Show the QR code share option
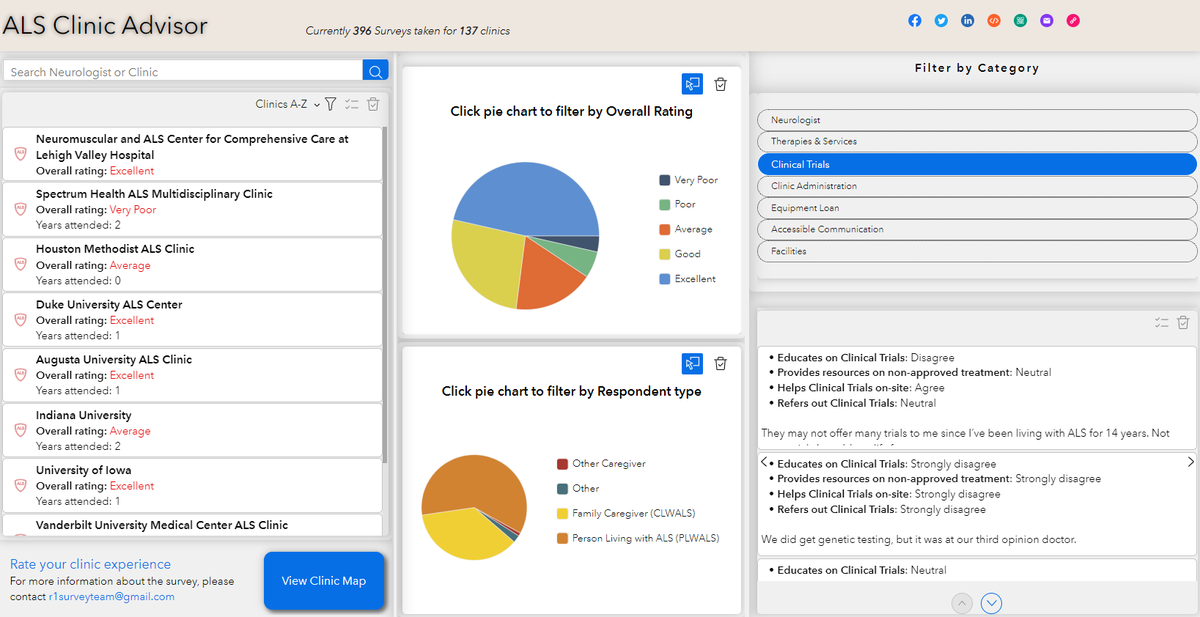Viewport: 1200px width, 617px height. 1020,20
